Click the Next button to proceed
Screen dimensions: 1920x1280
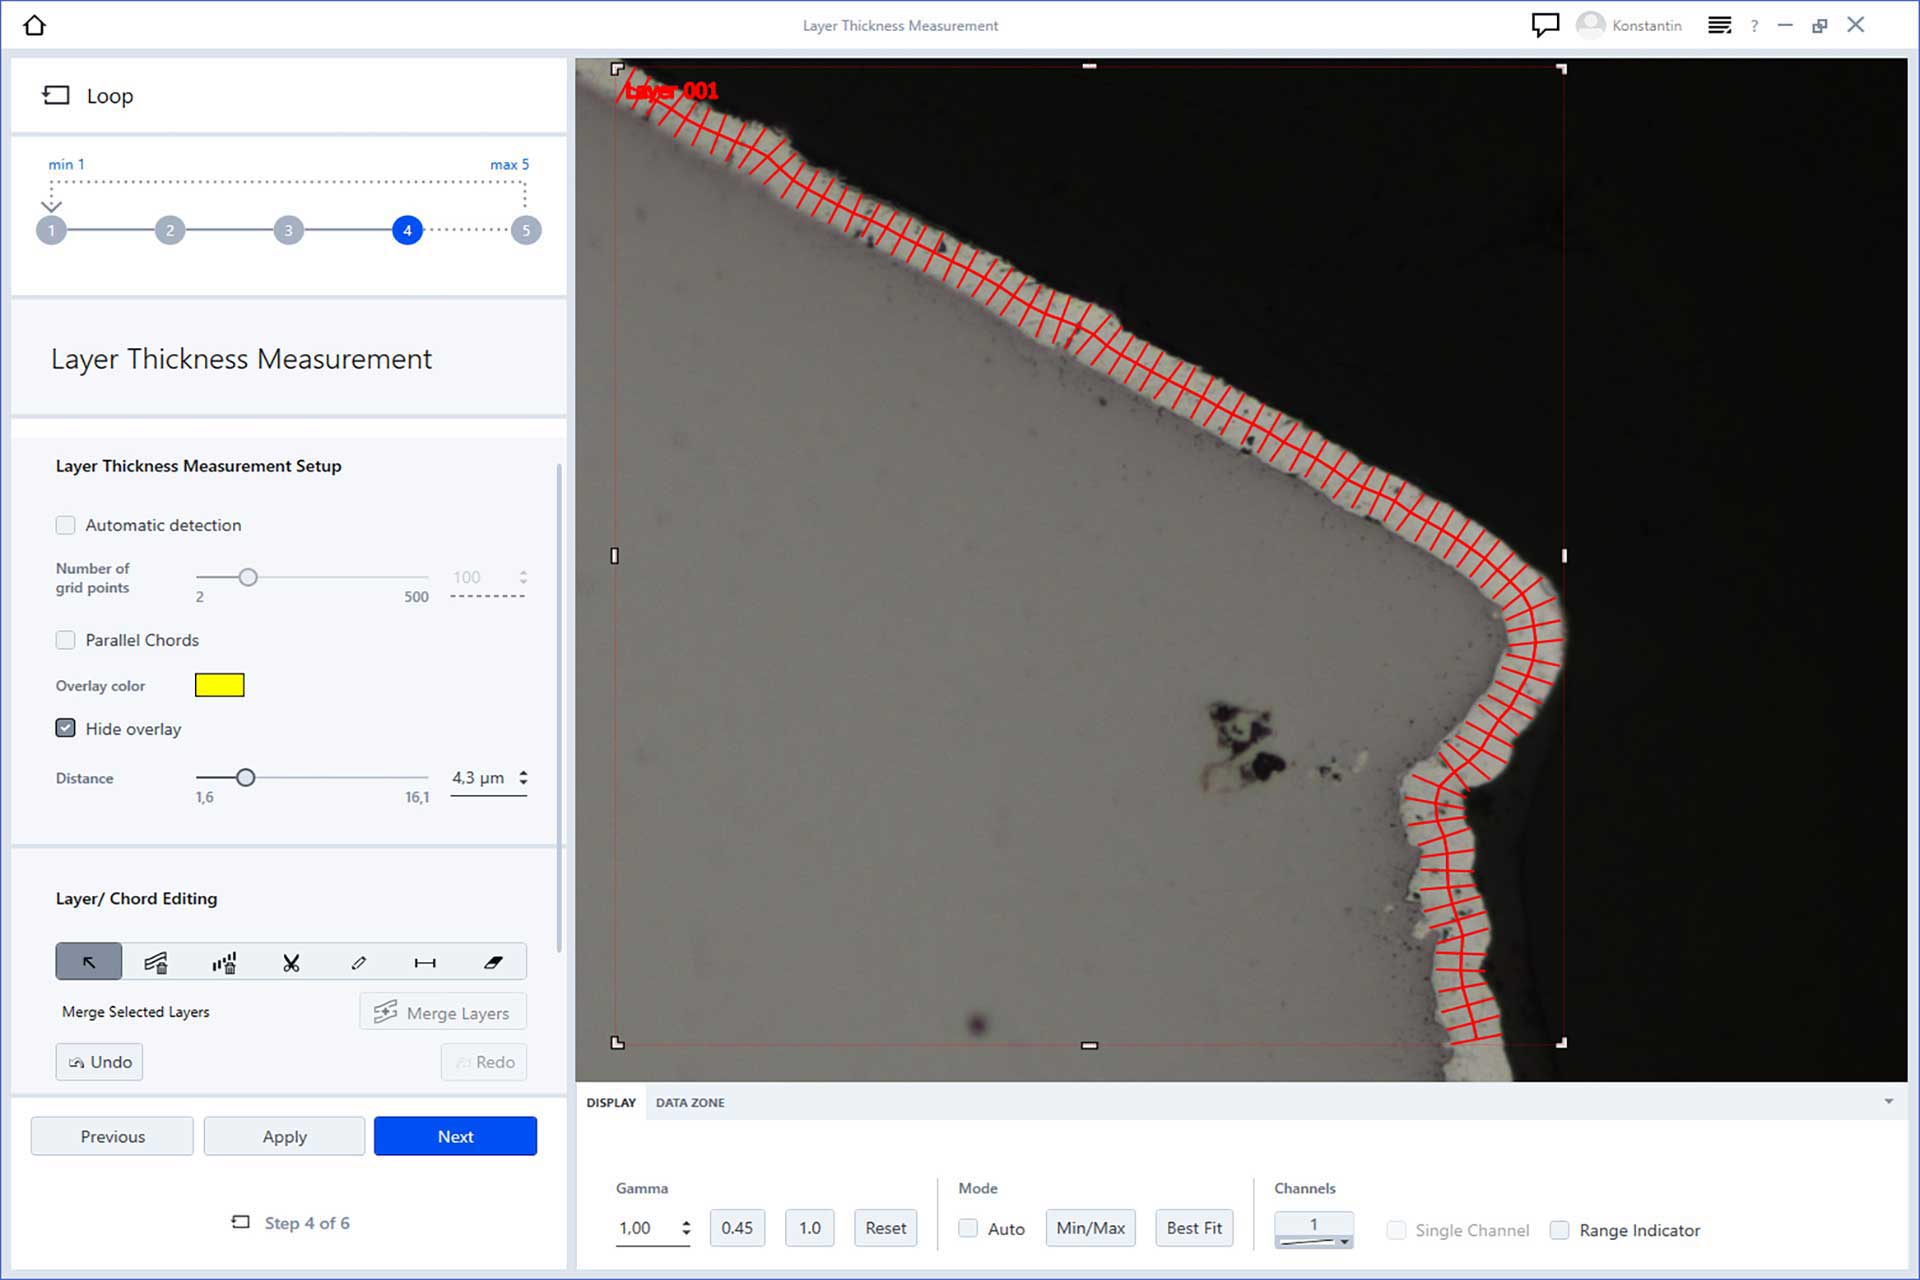[454, 1137]
